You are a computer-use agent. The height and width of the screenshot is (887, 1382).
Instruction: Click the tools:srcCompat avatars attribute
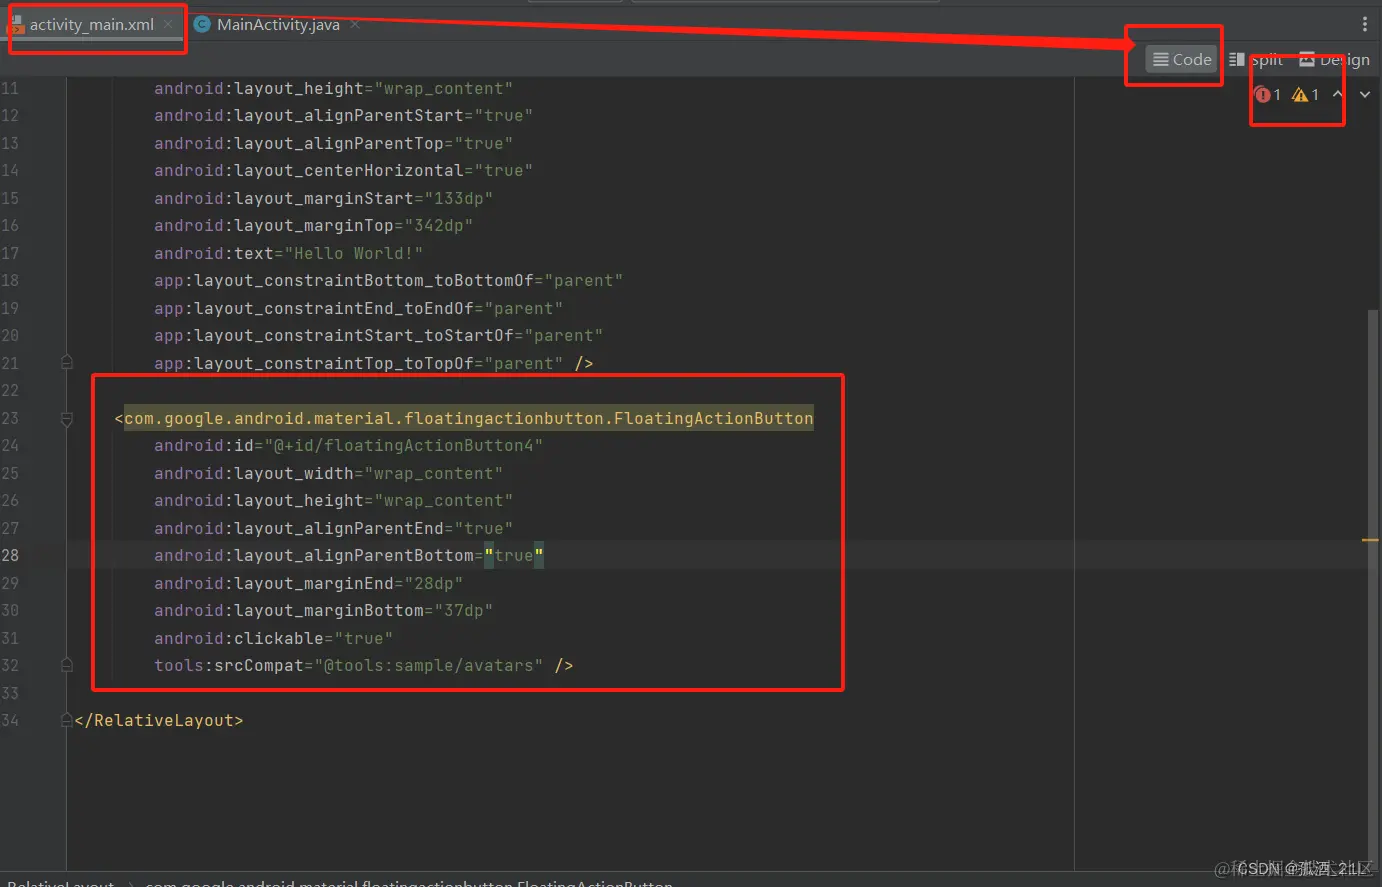[348, 666]
